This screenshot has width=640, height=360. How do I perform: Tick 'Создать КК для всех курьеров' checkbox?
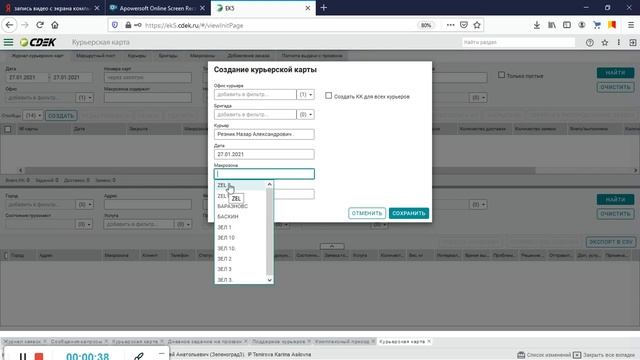pos(329,96)
